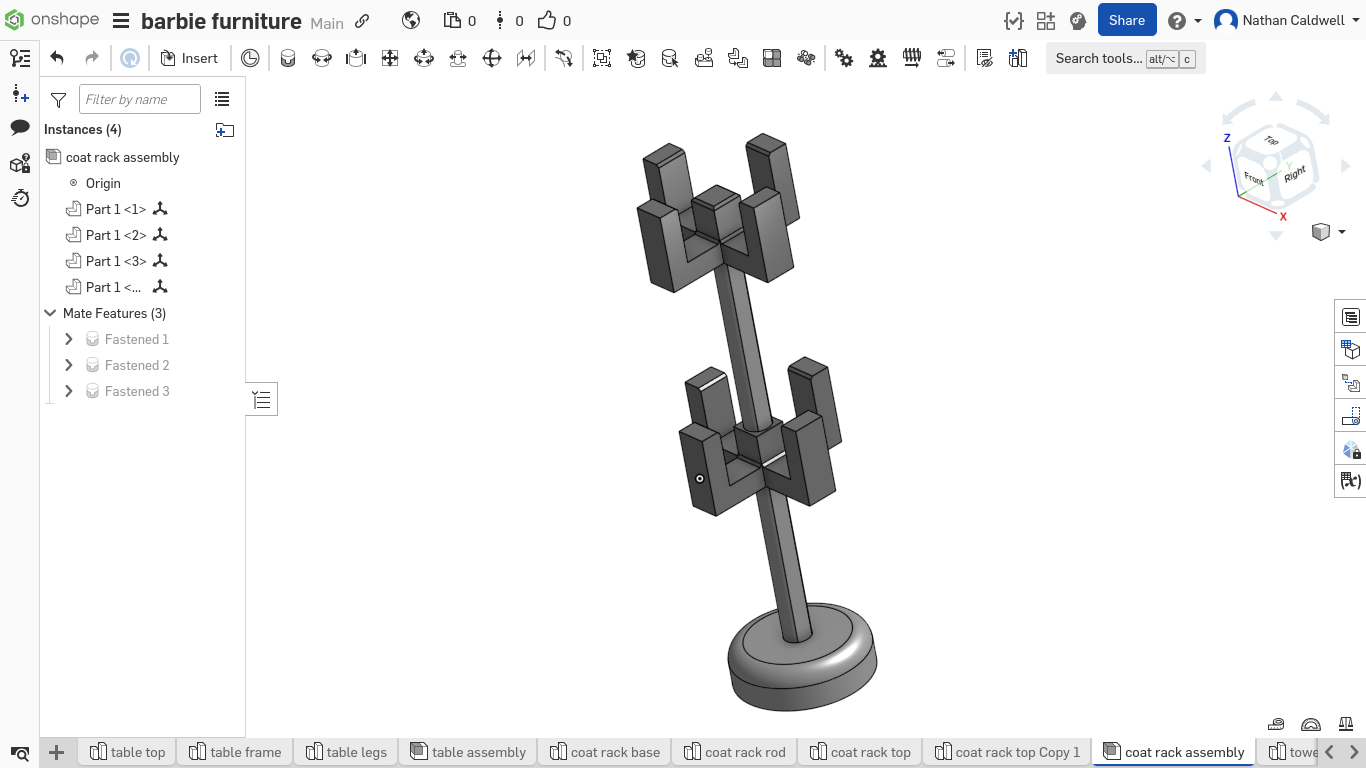
Task: Click the Filter funnel icon
Action: coord(58,100)
